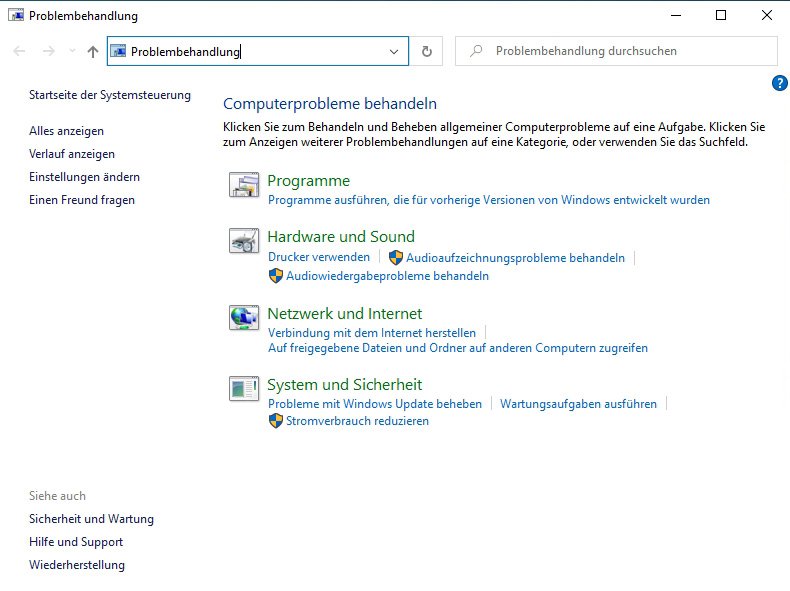Open Sicherheit und Wartung under Siehe auch

[x=92, y=519]
